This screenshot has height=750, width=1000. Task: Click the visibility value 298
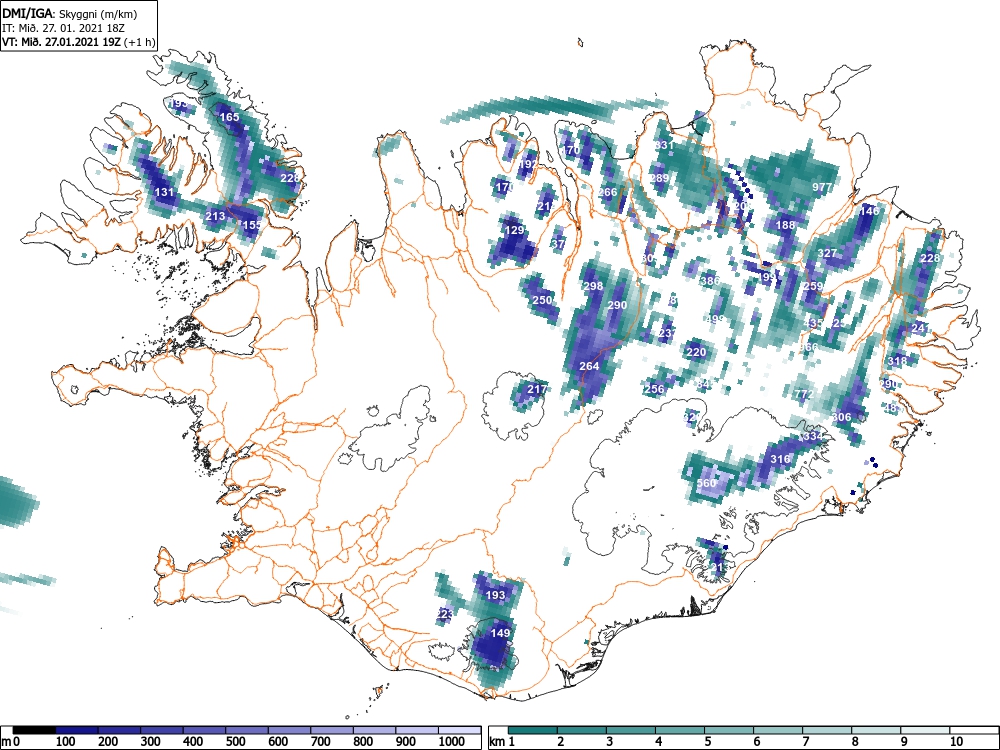pyautogui.click(x=593, y=286)
